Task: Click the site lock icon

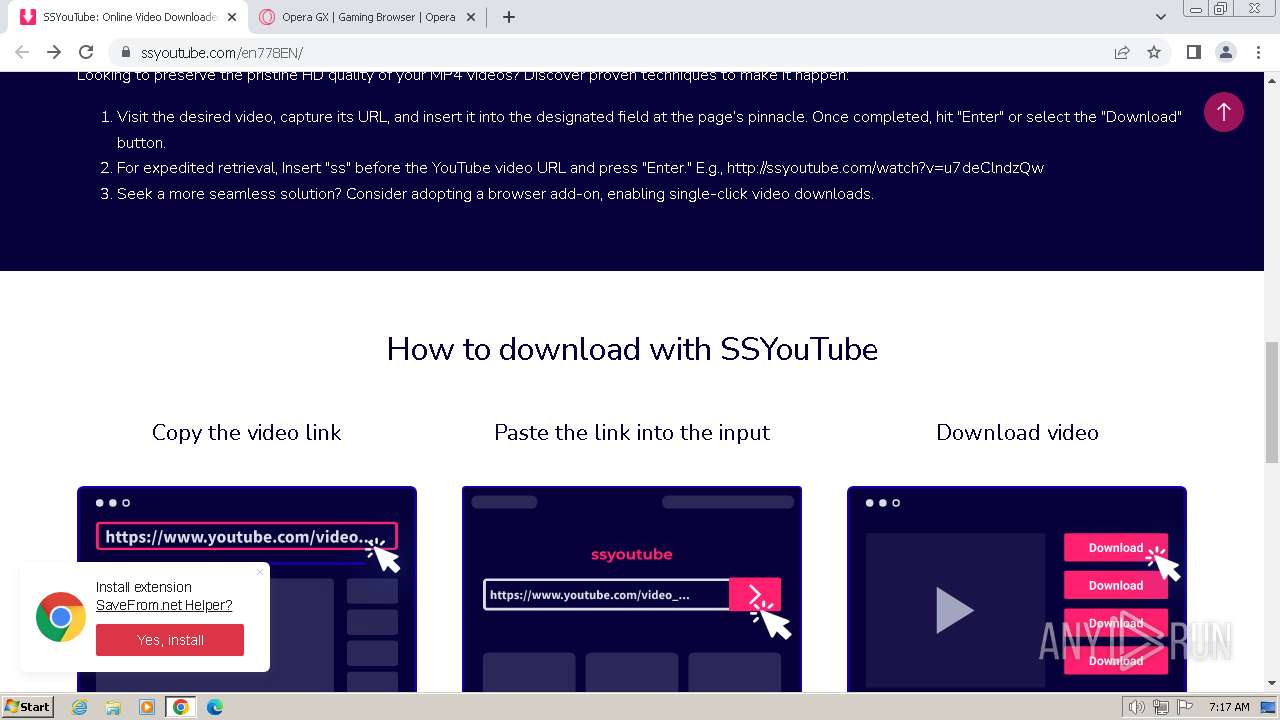Action: pyautogui.click(x=125, y=52)
